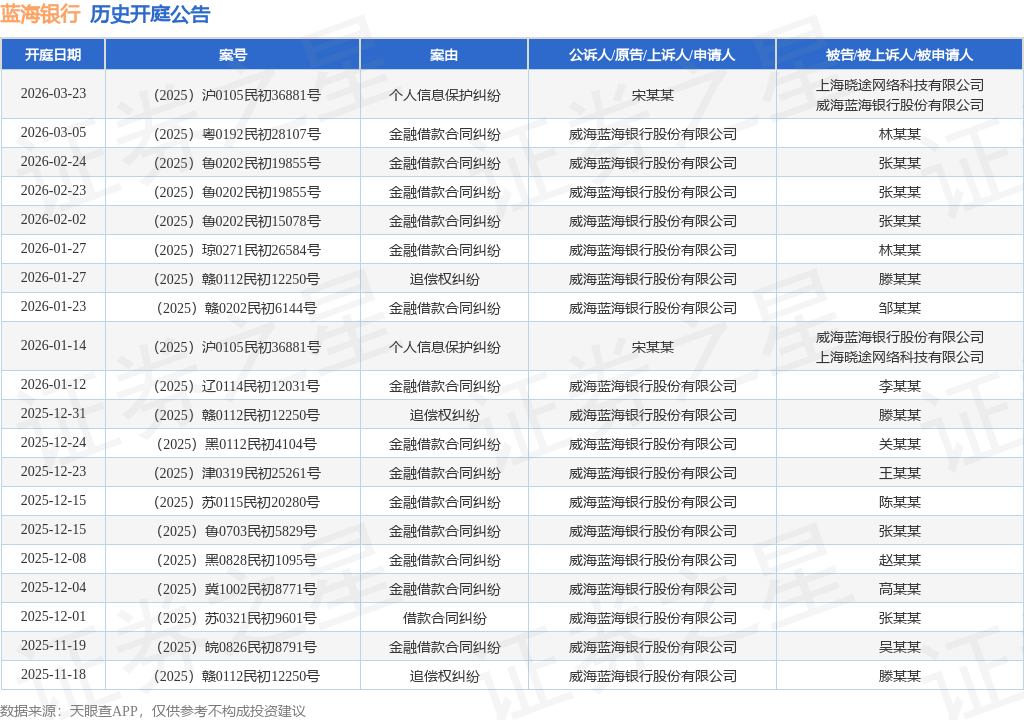The height and width of the screenshot is (720, 1024).
Task: Select the date 2025-11-18
Action: pos(54,674)
